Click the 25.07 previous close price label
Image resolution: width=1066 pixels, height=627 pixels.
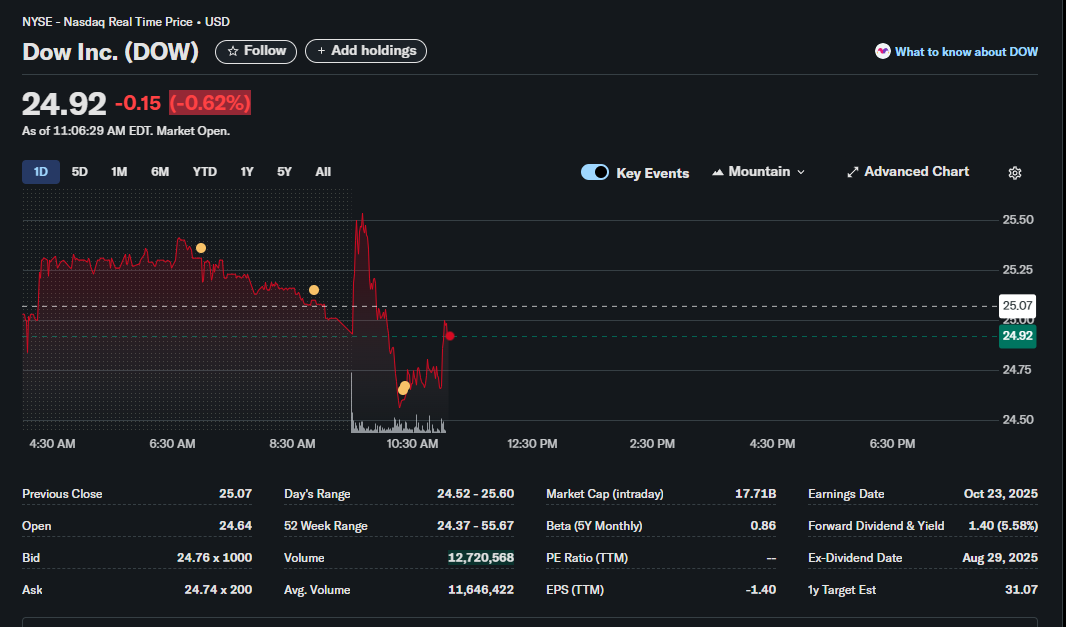tap(1017, 306)
